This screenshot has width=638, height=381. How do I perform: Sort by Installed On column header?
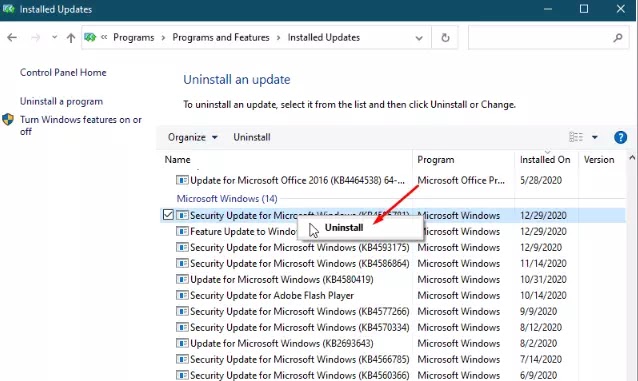546,160
